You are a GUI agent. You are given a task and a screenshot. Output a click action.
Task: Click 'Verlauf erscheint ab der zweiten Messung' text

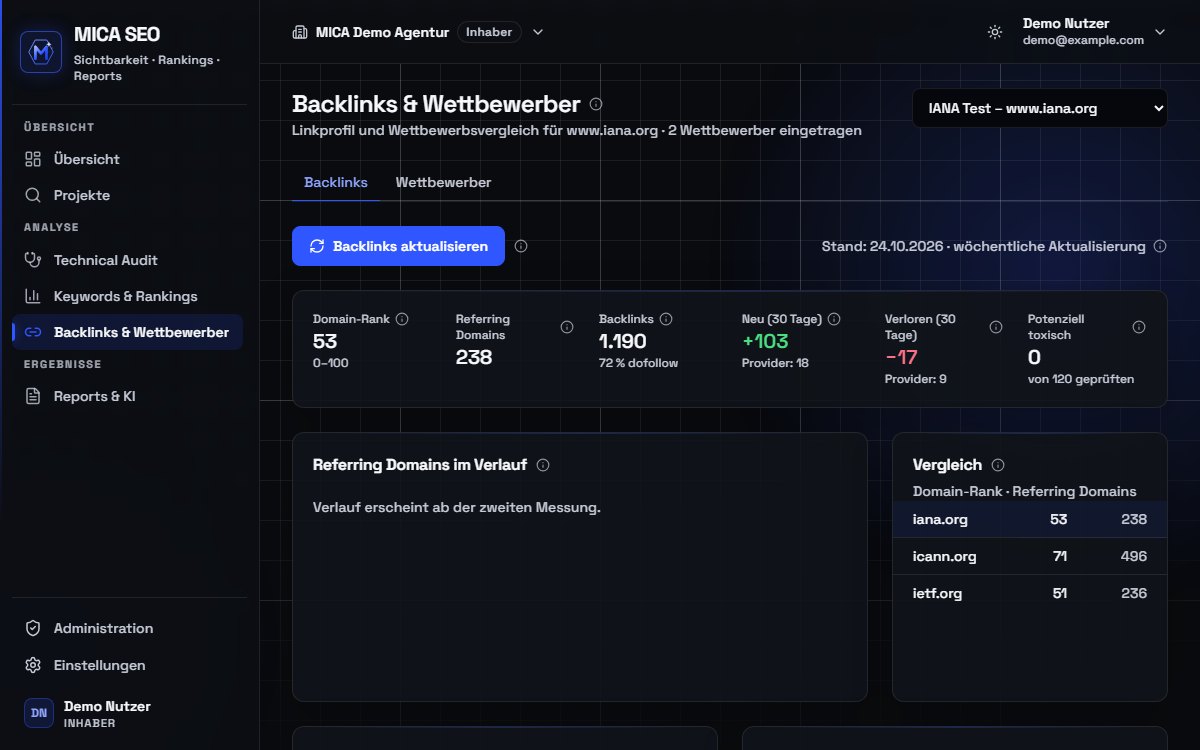(x=457, y=507)
